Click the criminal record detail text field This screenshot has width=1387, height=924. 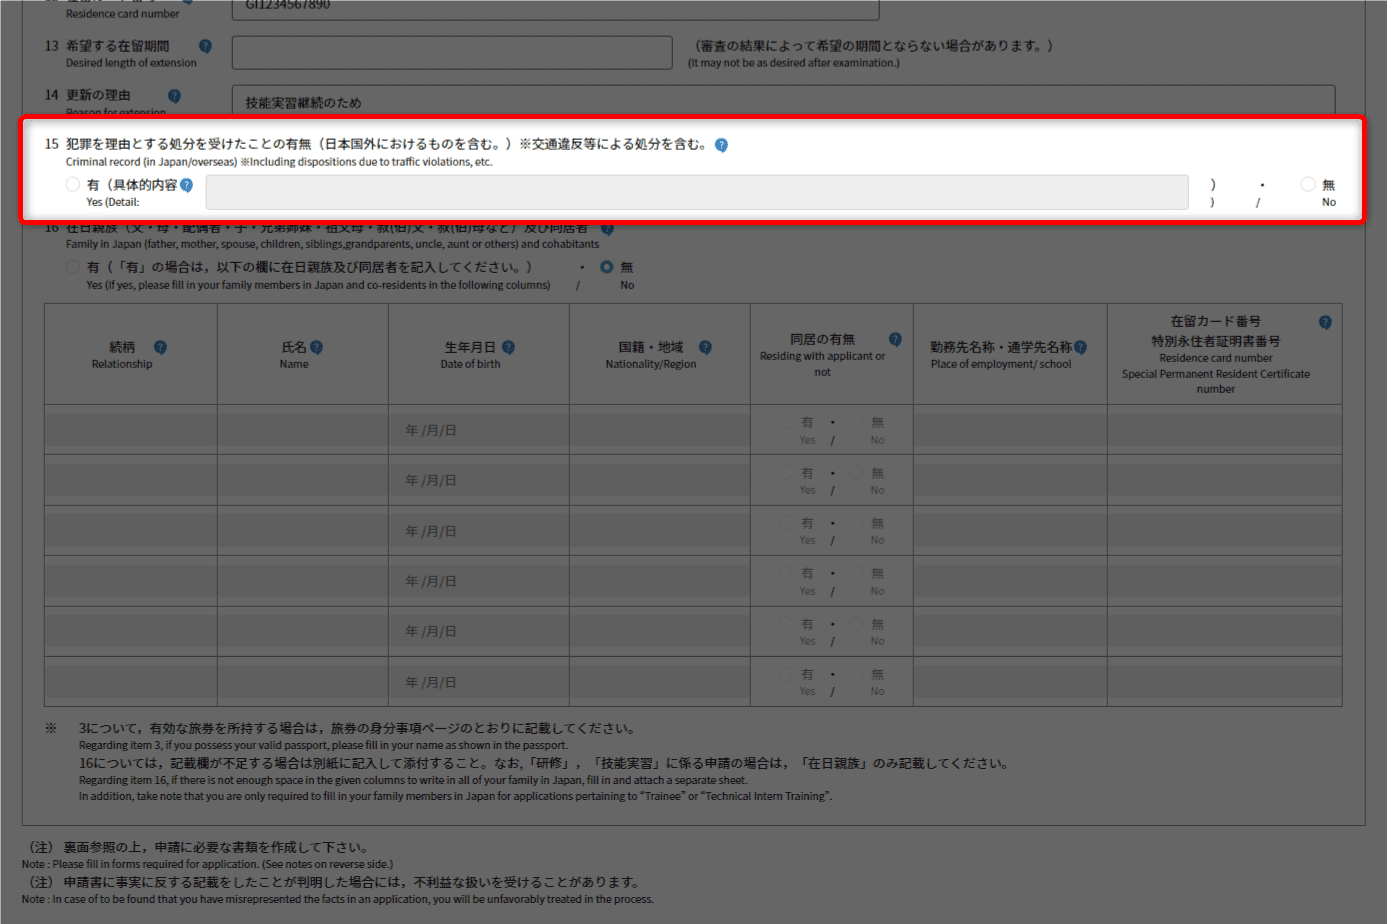(x=696, y=192)
